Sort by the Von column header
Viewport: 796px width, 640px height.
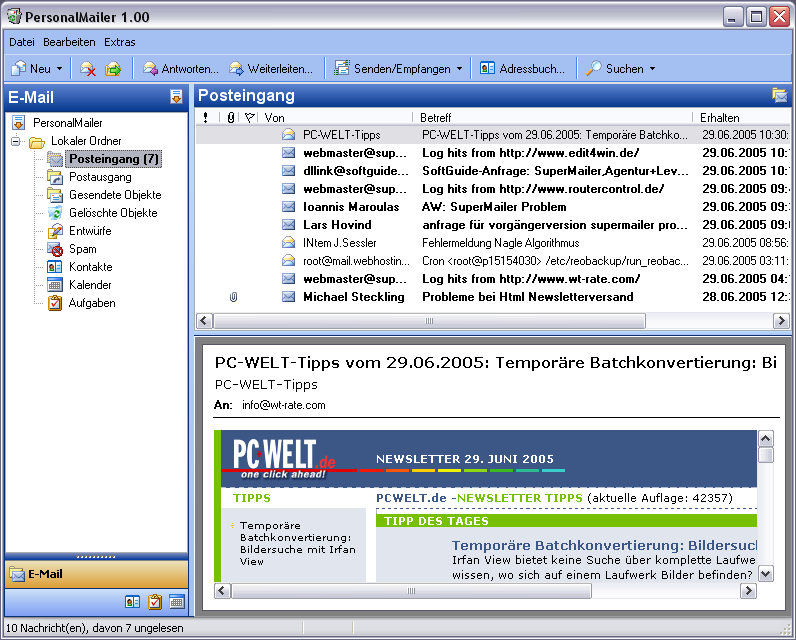(337, 118)
